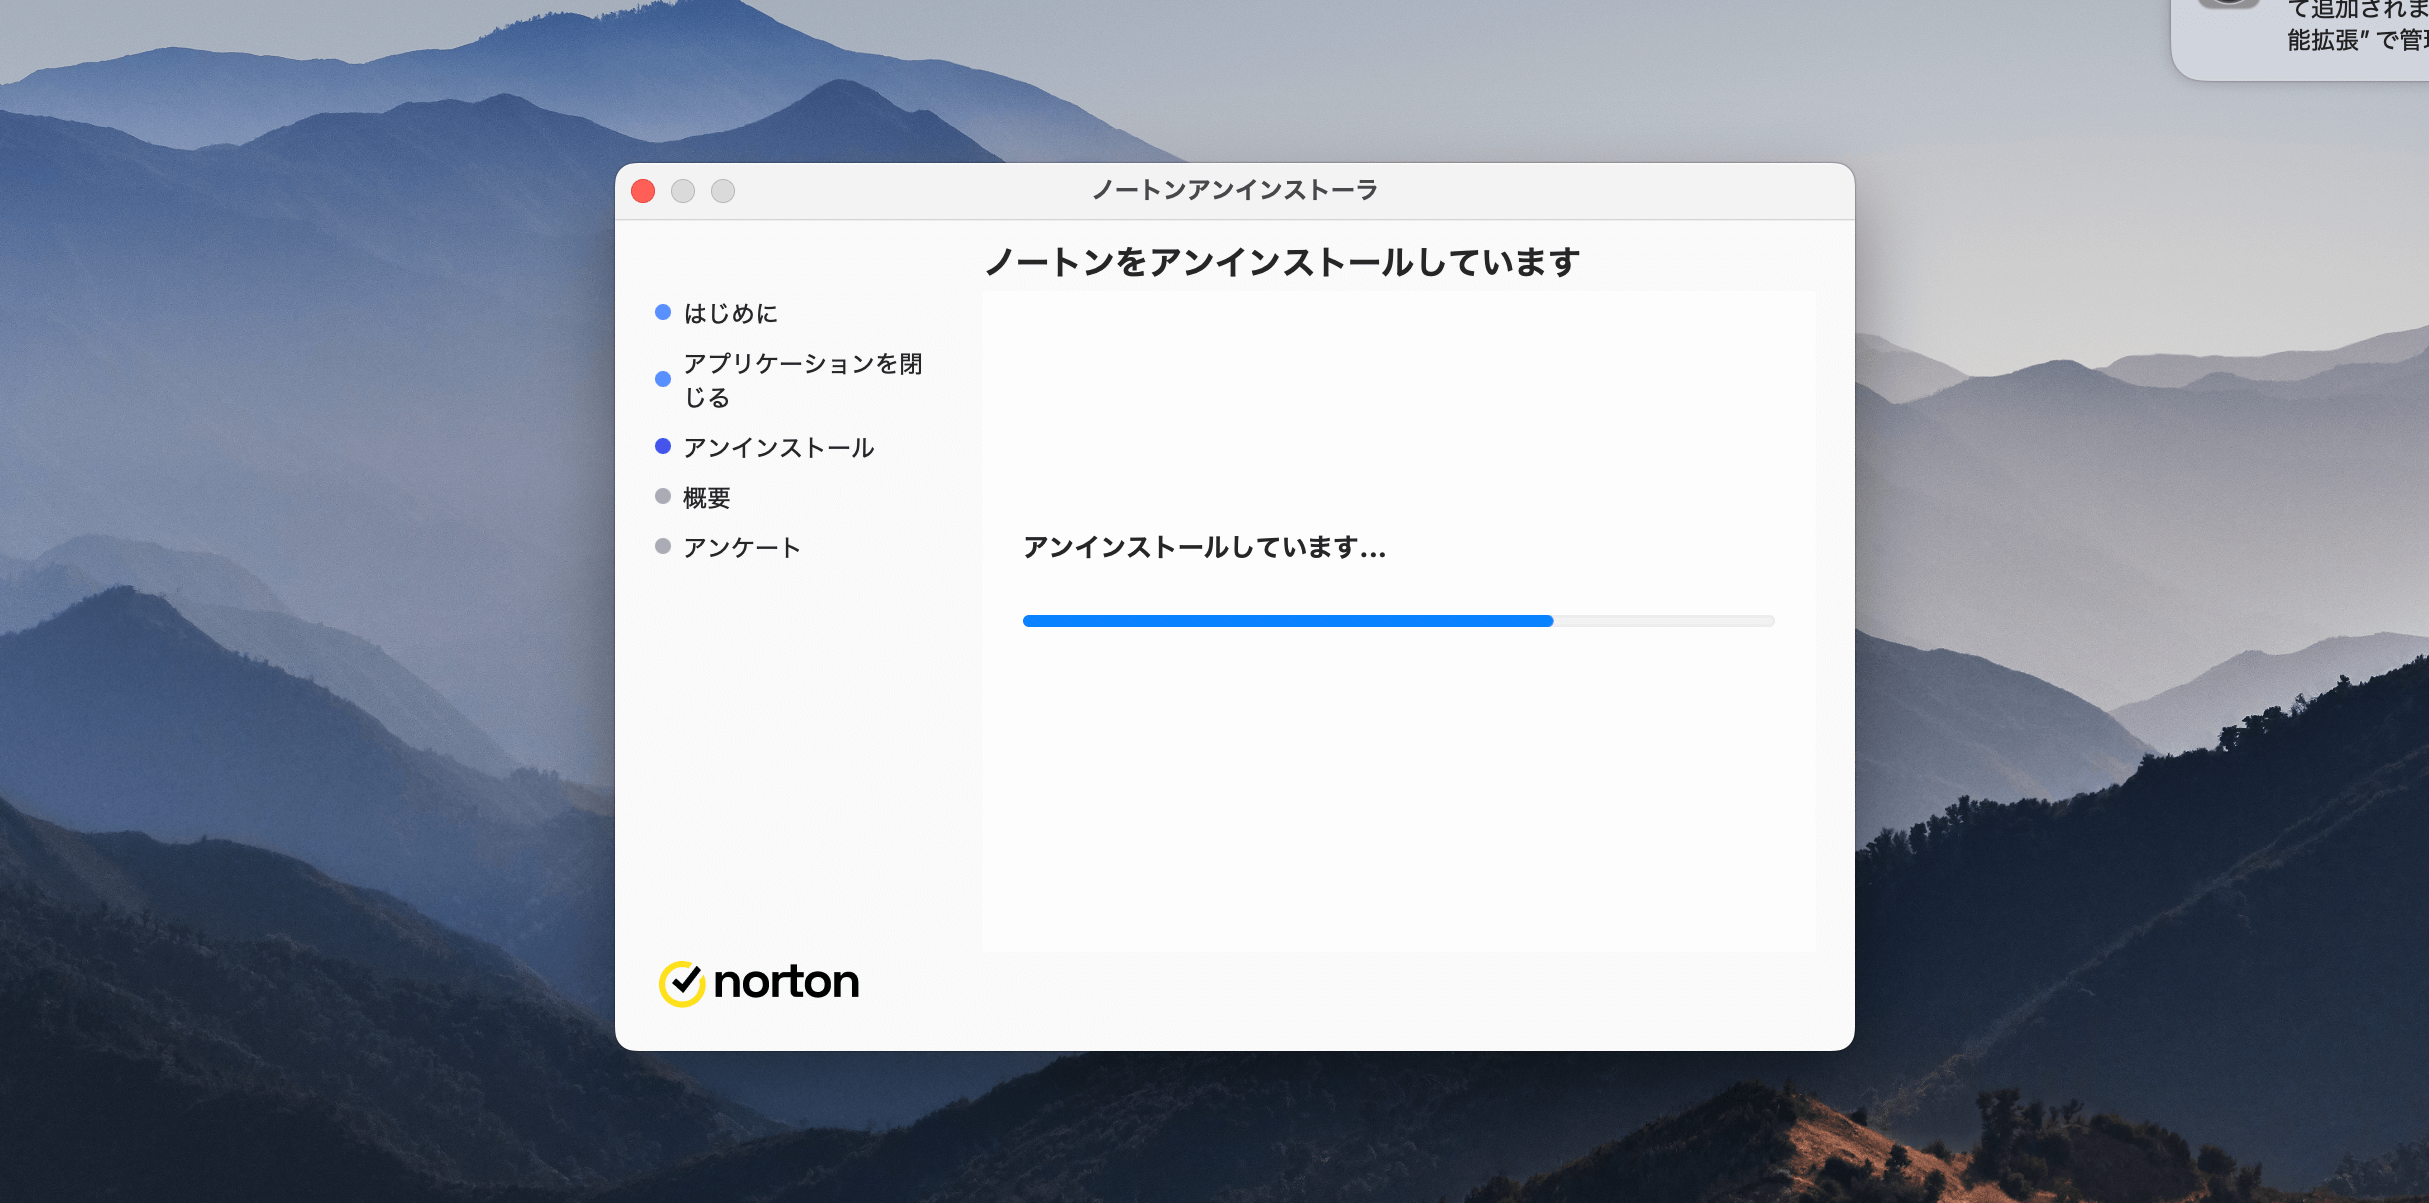Image resolution: width=2429 pixels, height=1203 pixels.
Task: Click the ノートンをアンインストールしています heading
Action: click(x=1282, y=262)
